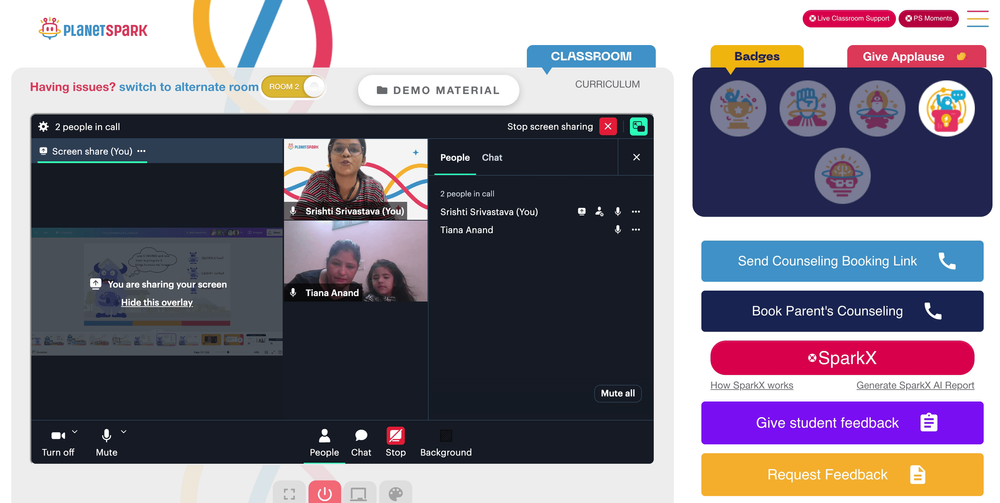Award the trophy cup badge

(x=738, y=108)
